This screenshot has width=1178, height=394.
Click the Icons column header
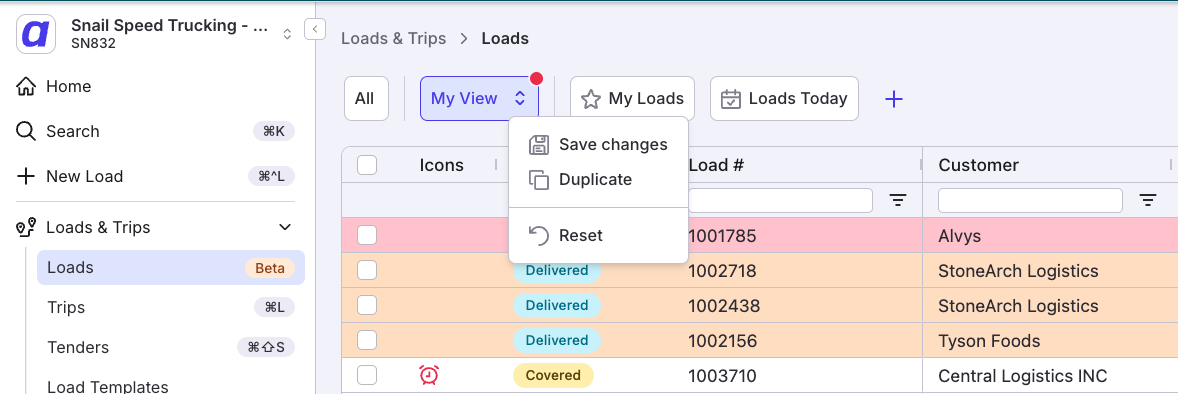coord(442,165)
